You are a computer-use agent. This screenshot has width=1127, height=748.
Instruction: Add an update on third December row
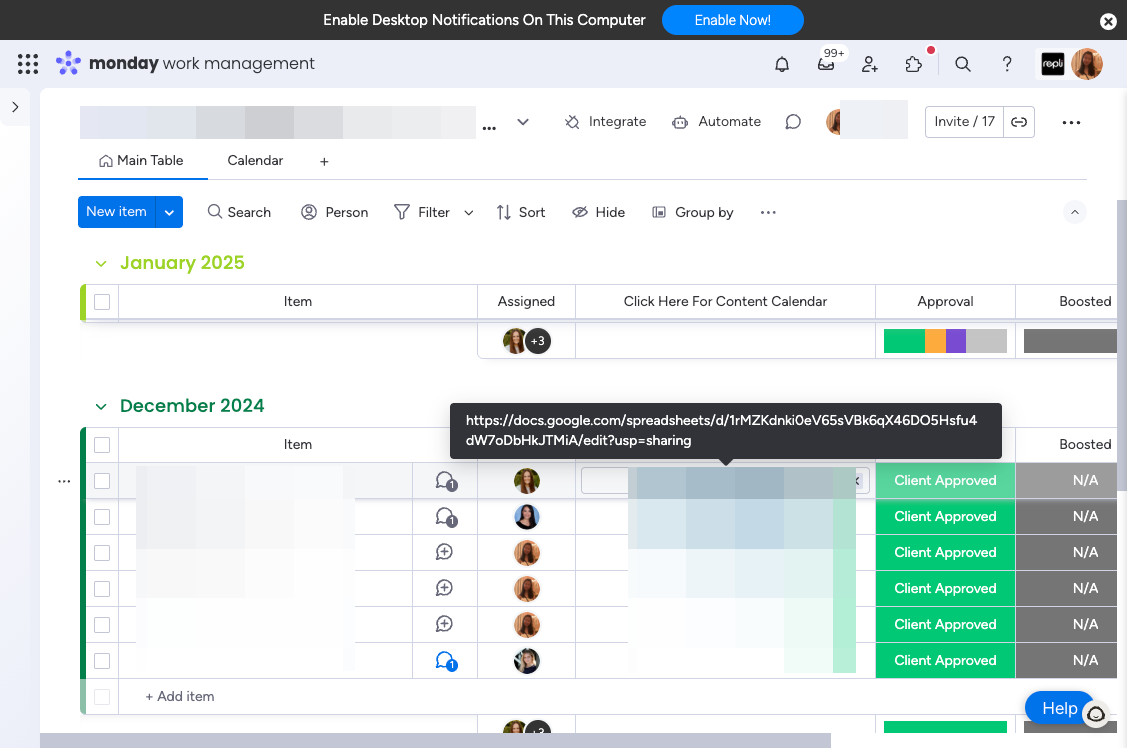pos(444,552)
